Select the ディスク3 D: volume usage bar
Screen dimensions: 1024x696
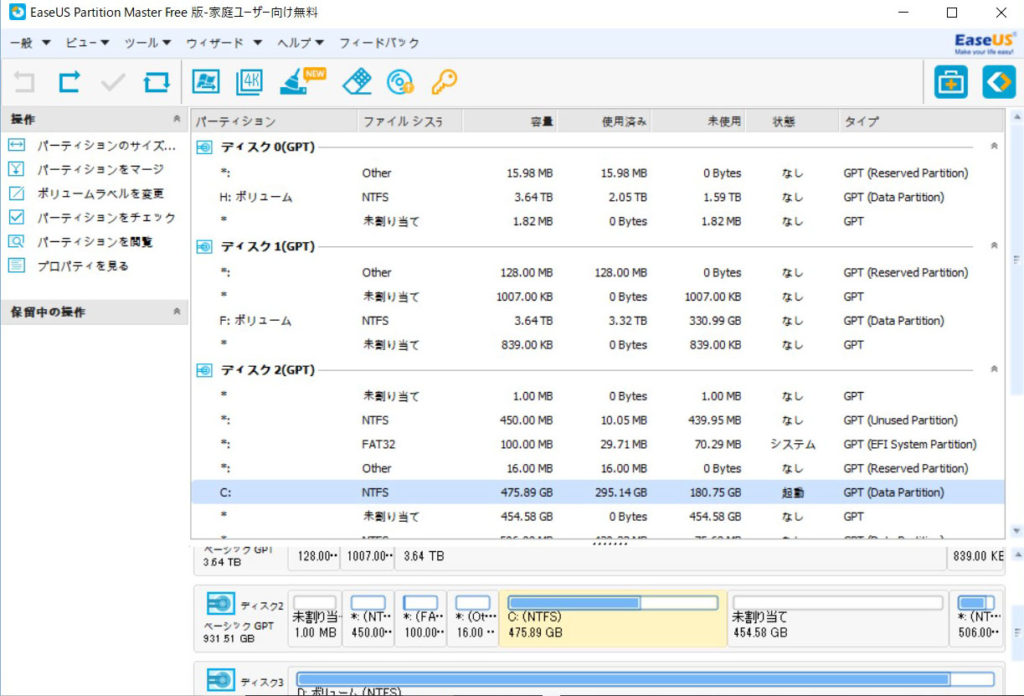point(645,680)
